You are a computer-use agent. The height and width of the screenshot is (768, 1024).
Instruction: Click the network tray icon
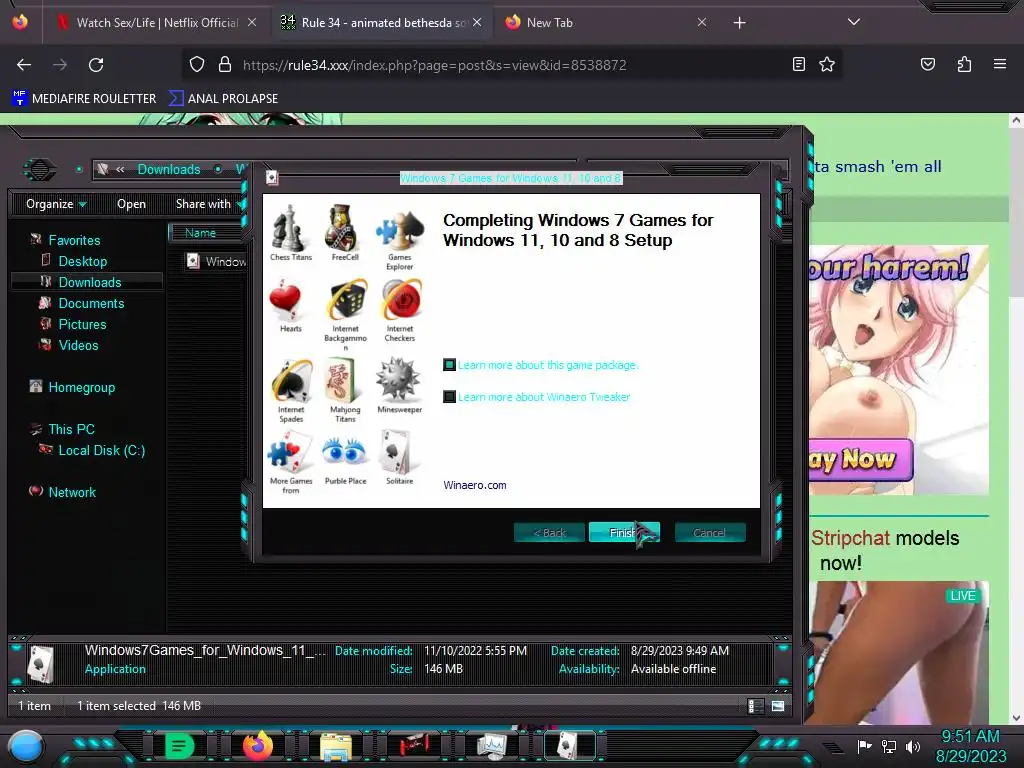pyautogui.click(x=889, y=746)
